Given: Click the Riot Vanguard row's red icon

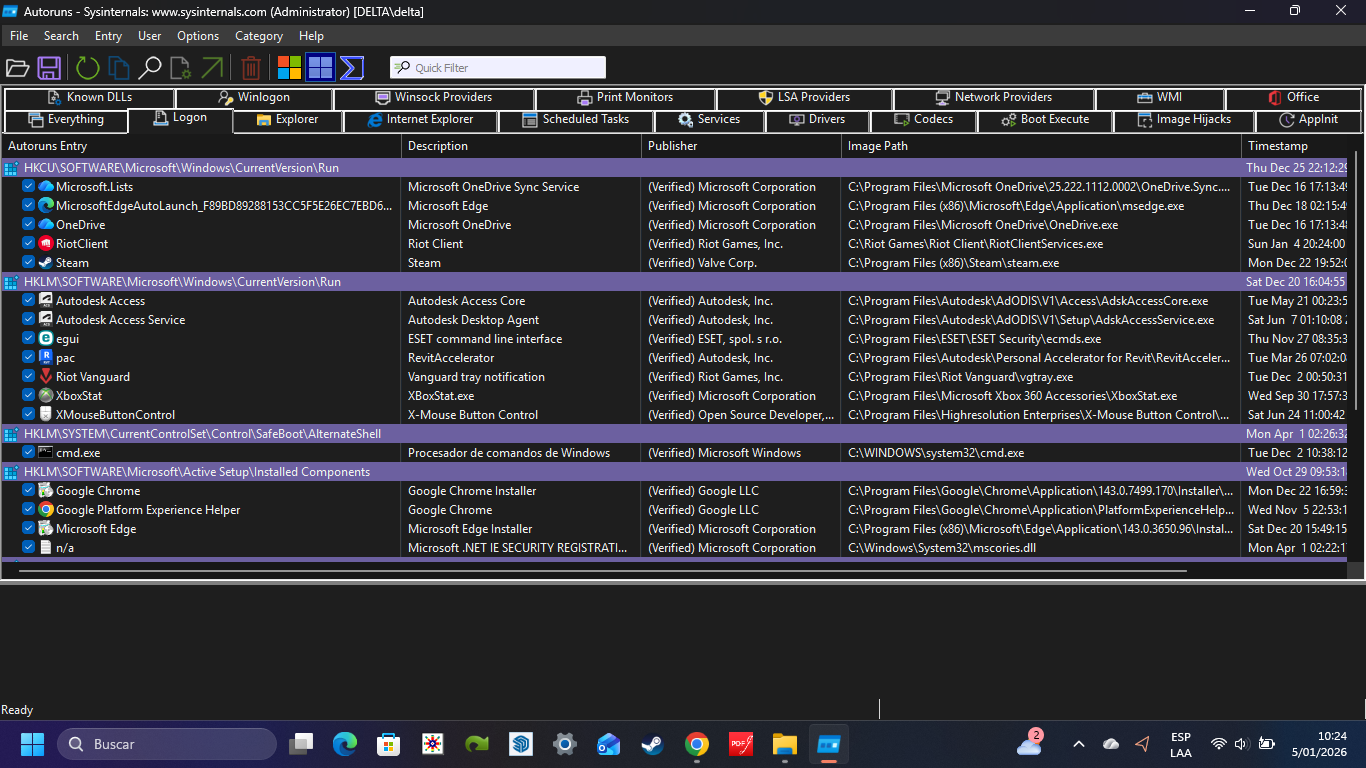Looking at the screenshot, I should click(46, 377).
